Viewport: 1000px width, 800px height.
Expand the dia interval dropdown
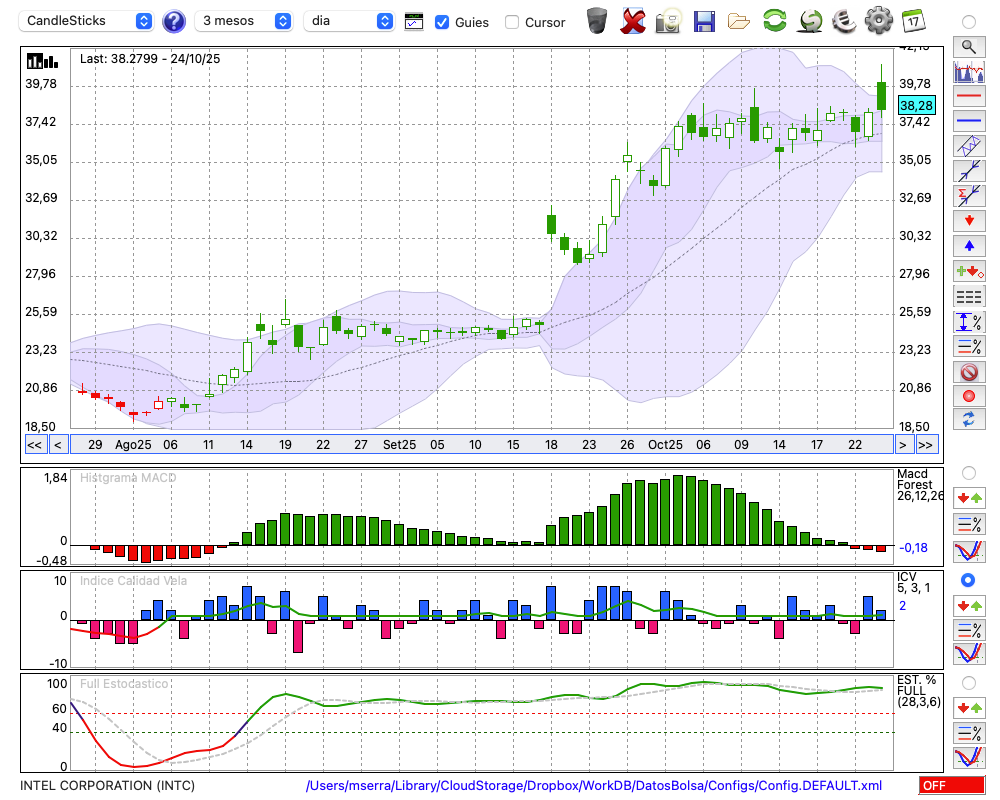pyautogui.click(x=349, y=21)
